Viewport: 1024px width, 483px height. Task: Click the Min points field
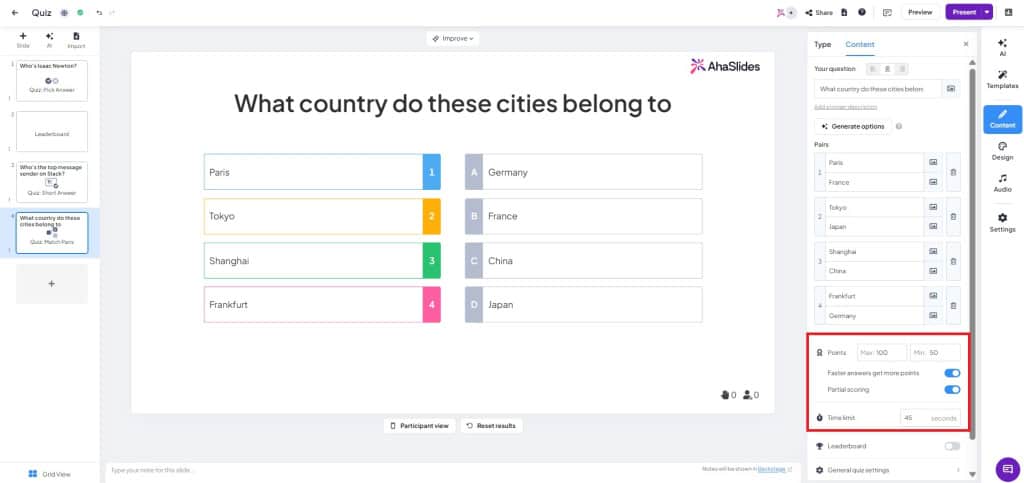(935, 352)
